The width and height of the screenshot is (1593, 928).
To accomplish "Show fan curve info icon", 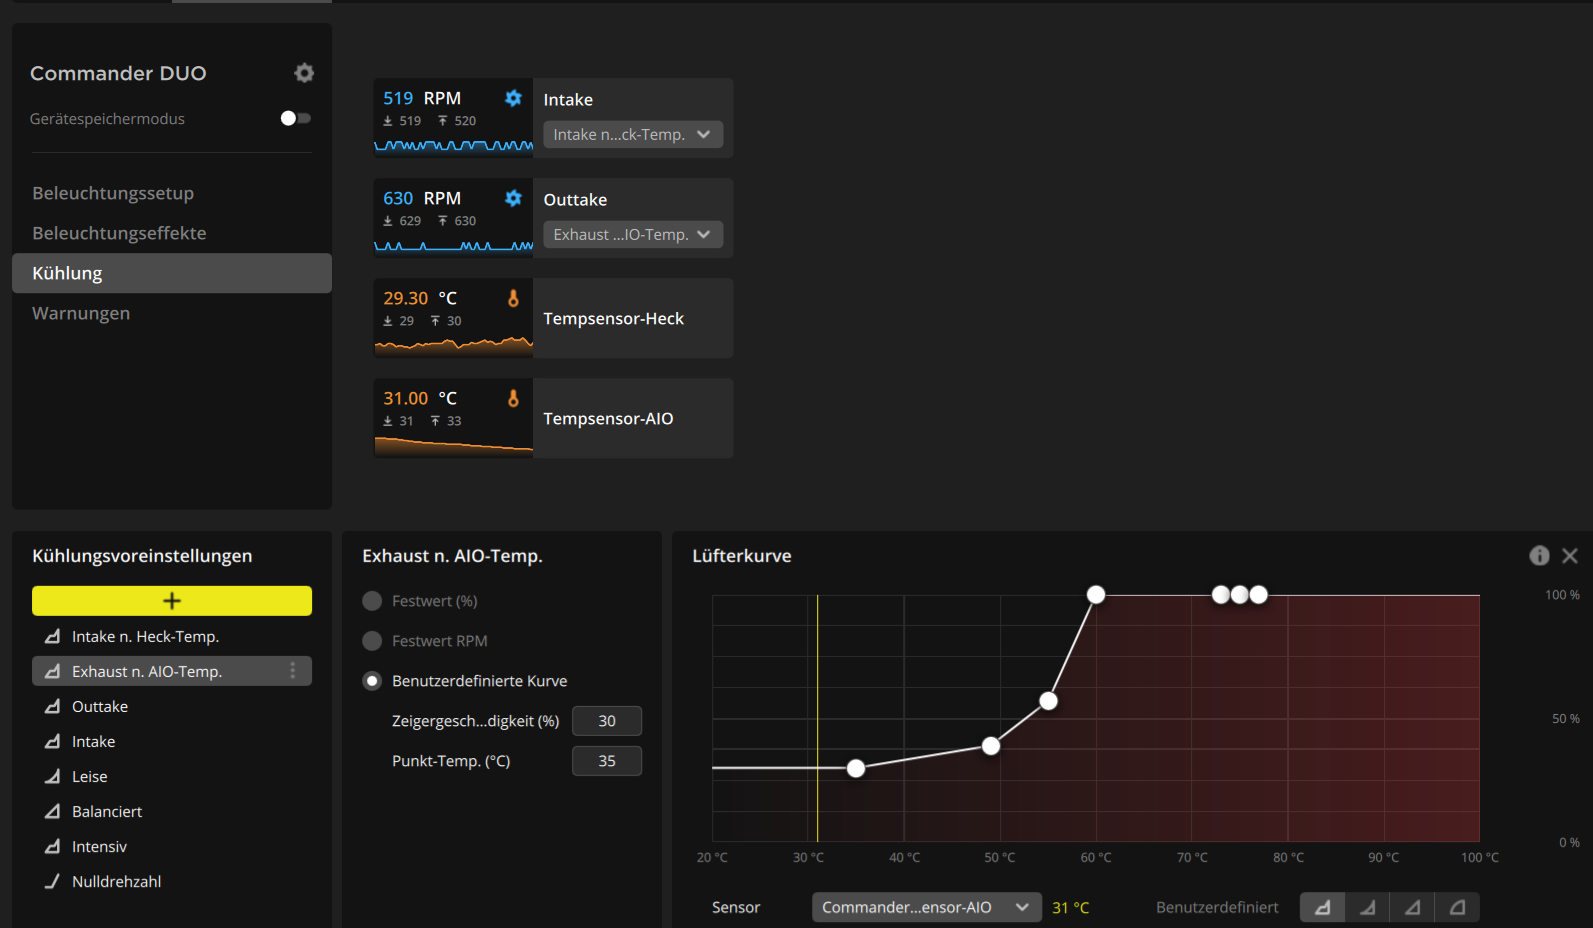I will tap(1539, 556).
